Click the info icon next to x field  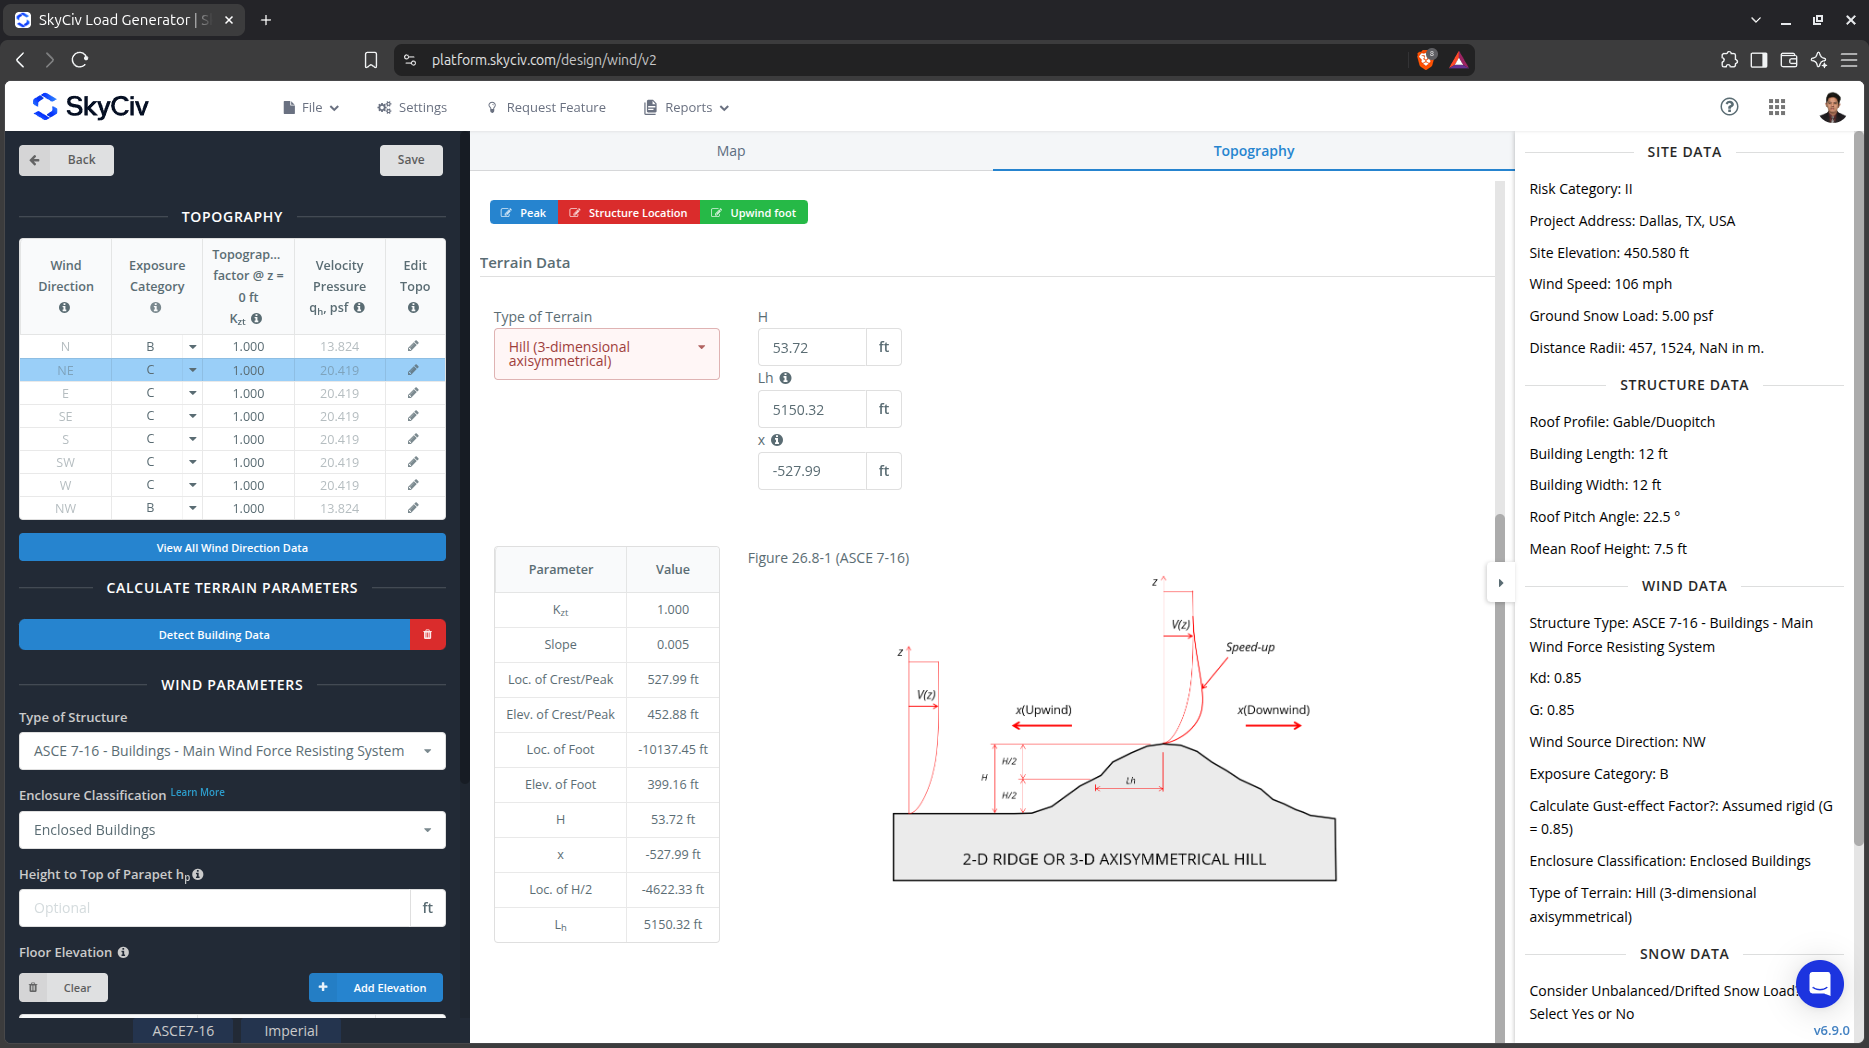(x=777, y=440)
